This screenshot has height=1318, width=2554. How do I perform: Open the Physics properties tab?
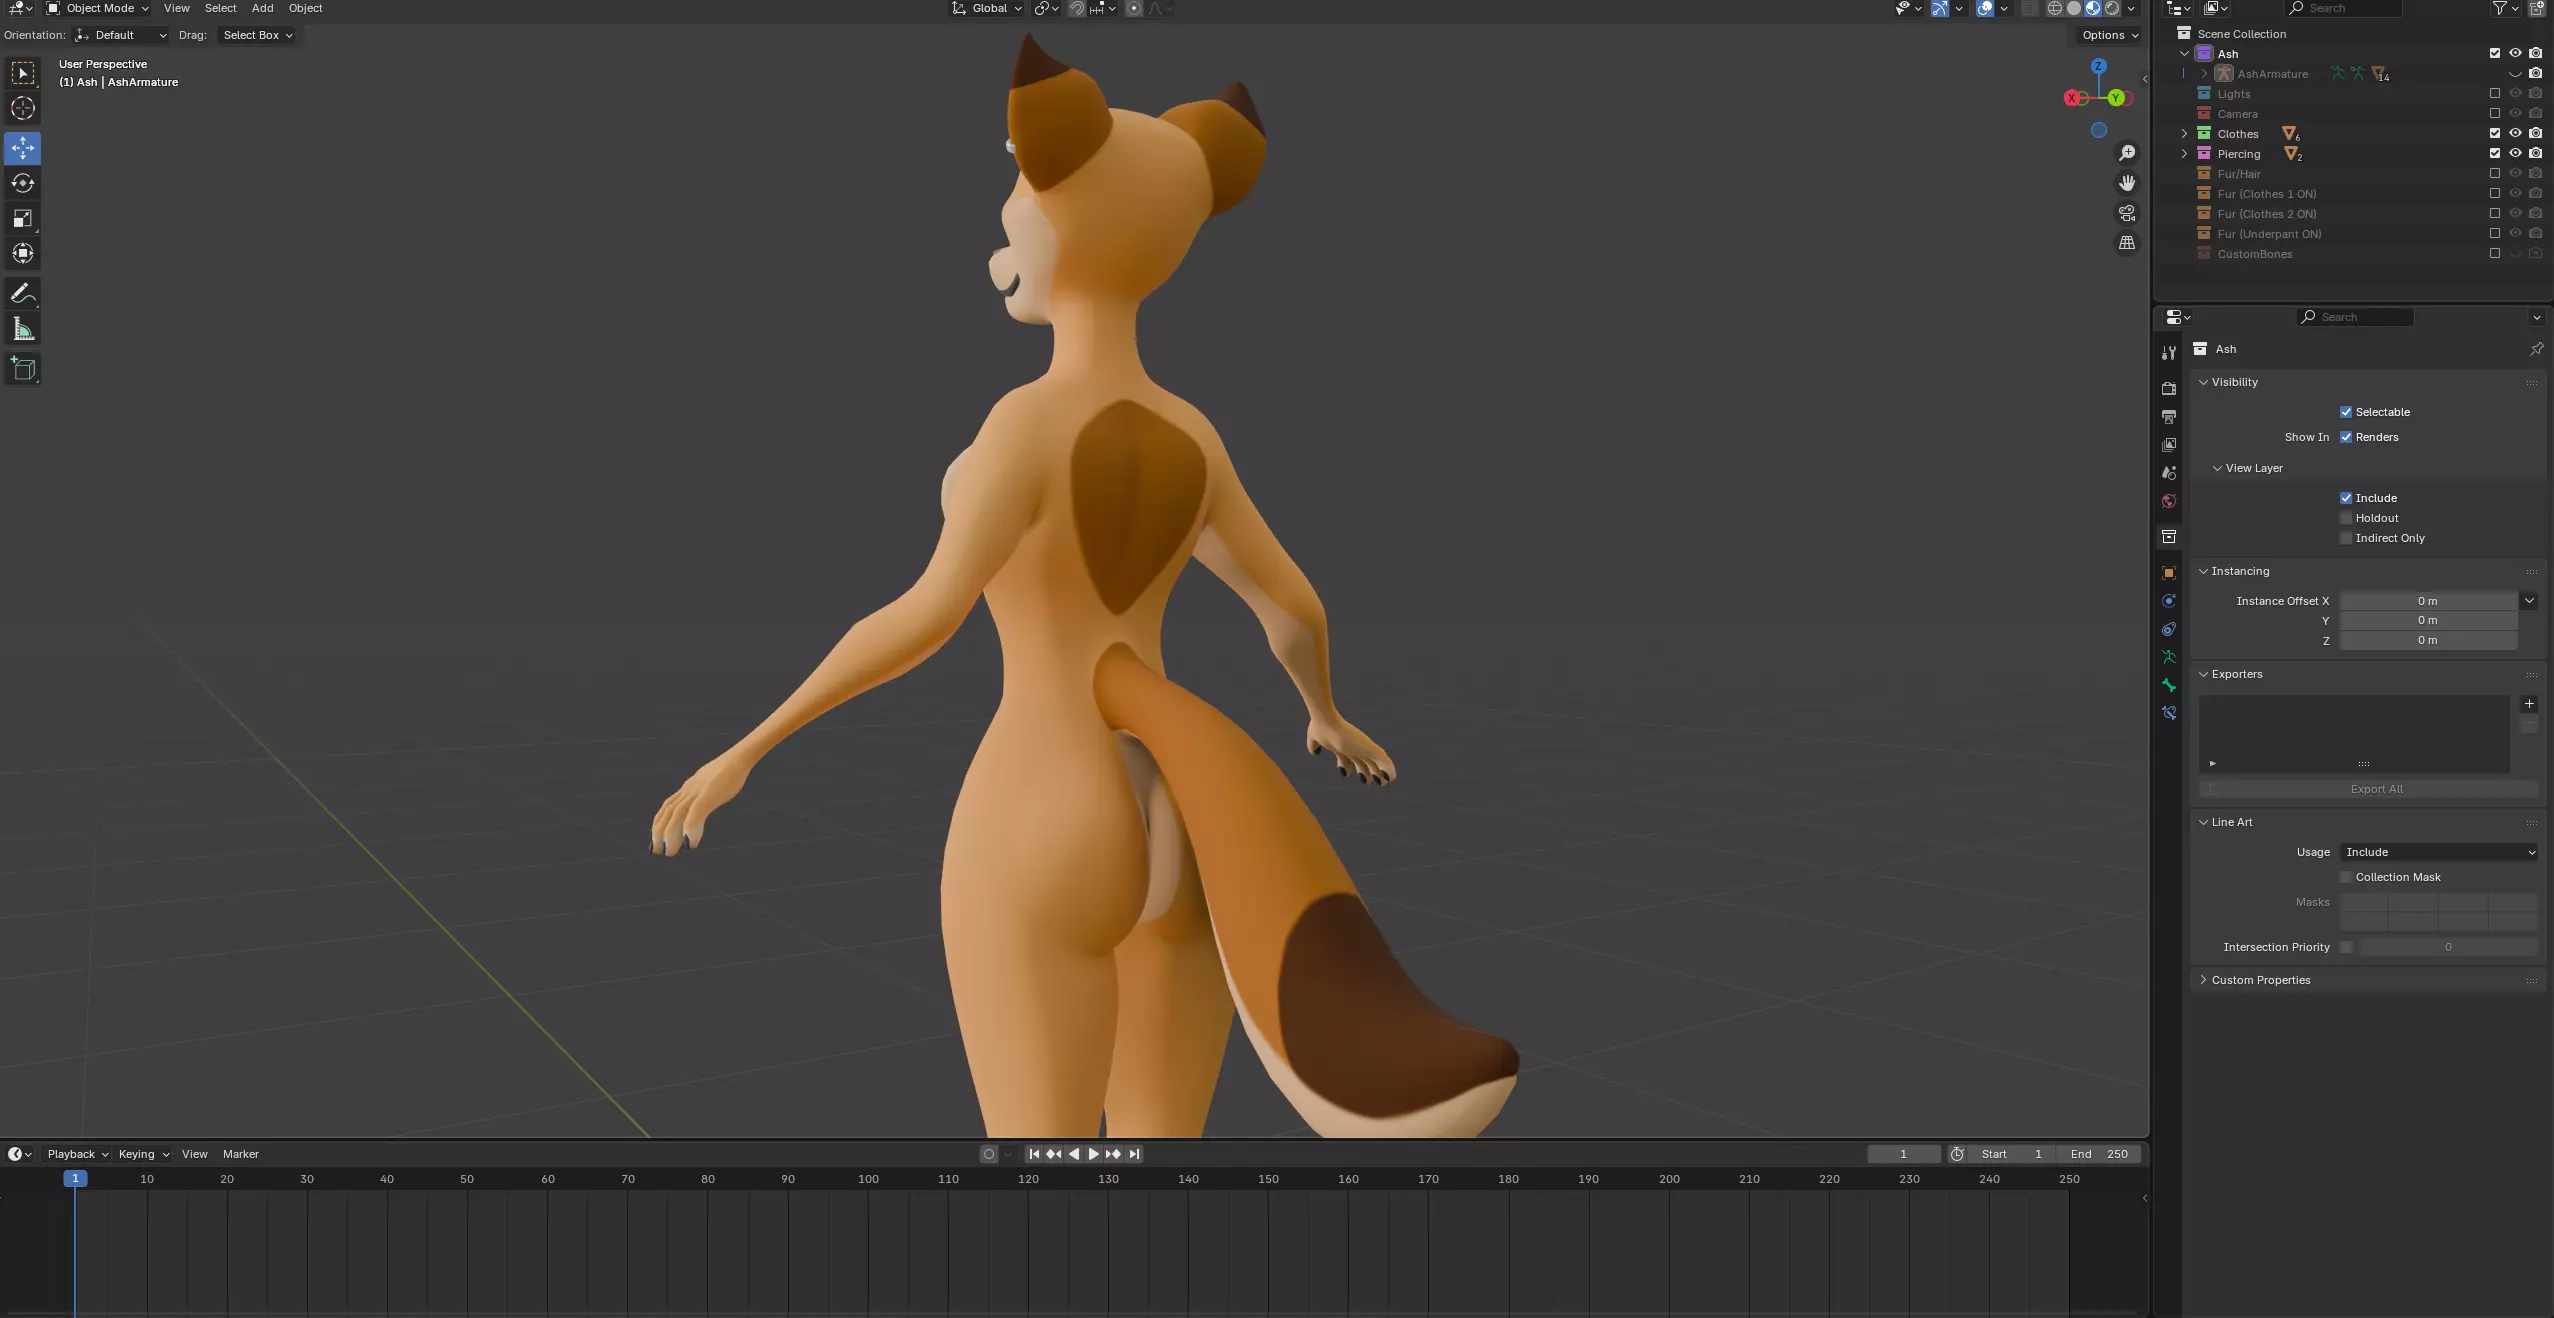2169,601
